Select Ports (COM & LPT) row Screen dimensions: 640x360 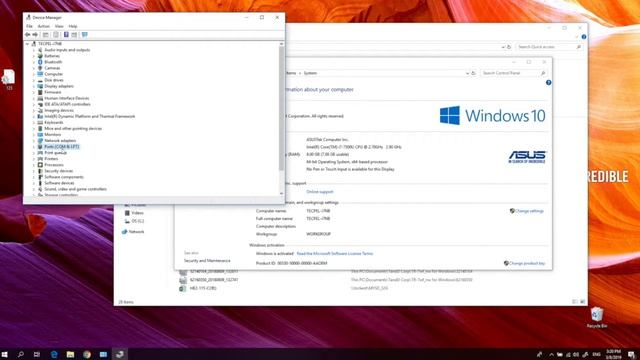click(62, 147)
